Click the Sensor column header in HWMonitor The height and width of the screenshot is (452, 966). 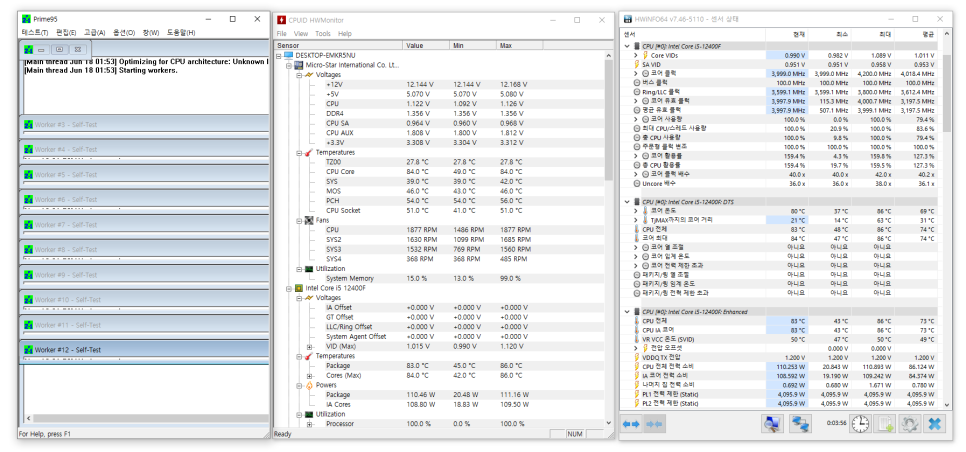point(338,46)
